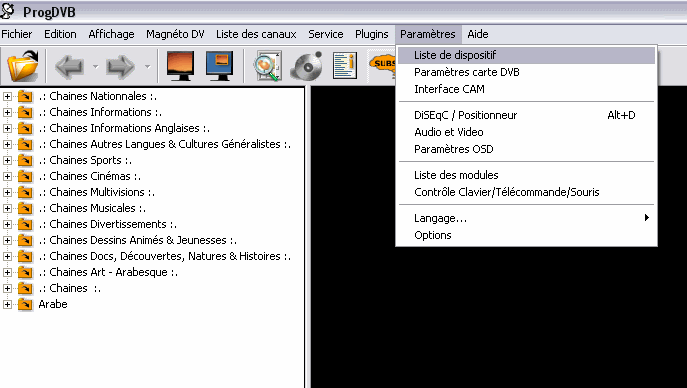Click folder icon of Chaines Nationales
This screenshot has height=388, width=687.
25,96
